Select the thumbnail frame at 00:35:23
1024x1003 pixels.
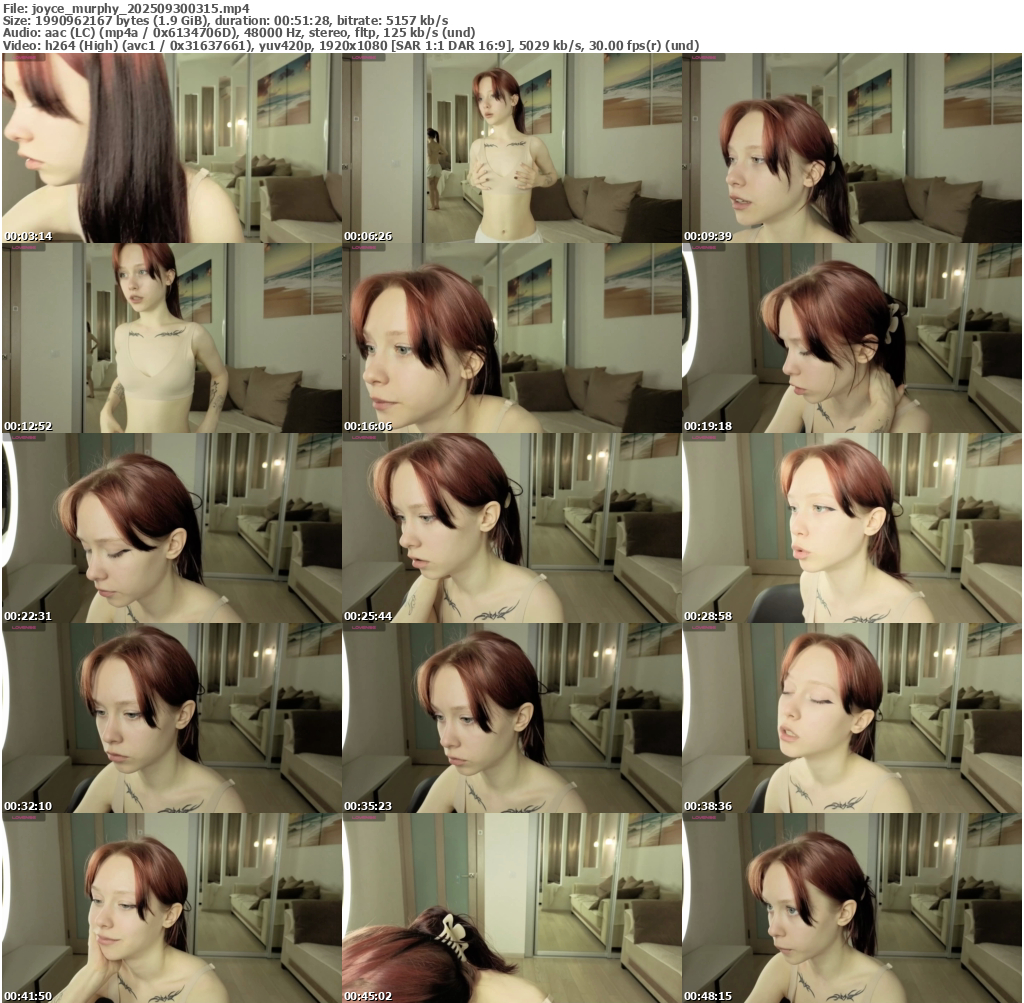512,718
